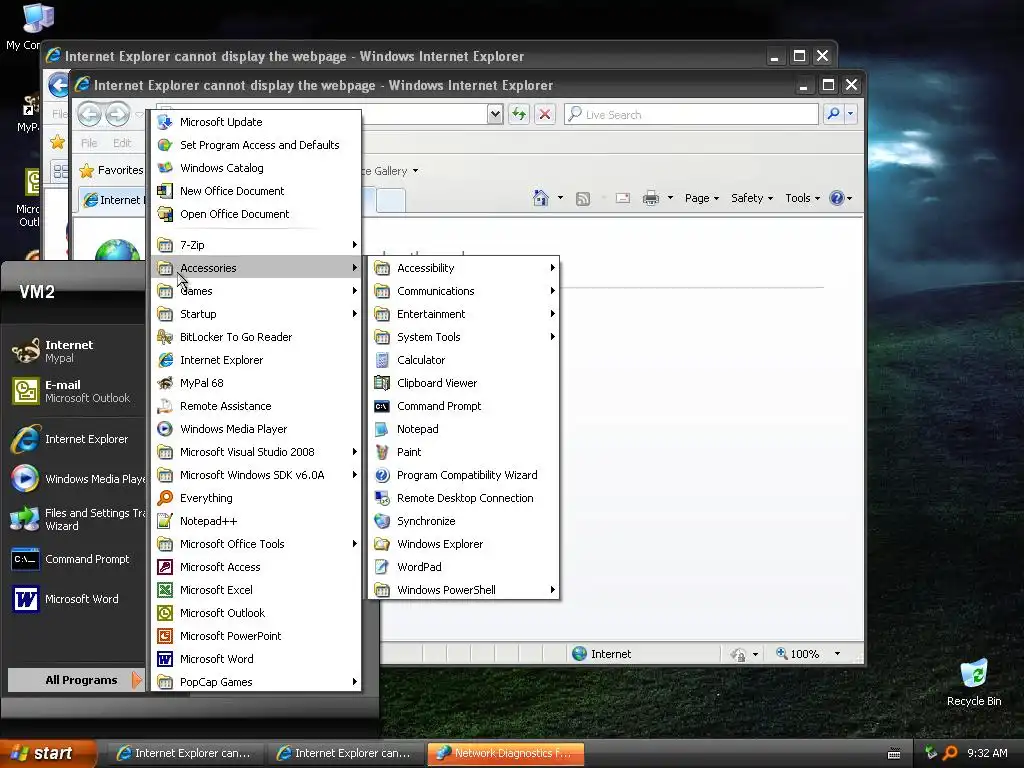Open the IE Tools menu
Screen dimensions: 1024x768
802,198
